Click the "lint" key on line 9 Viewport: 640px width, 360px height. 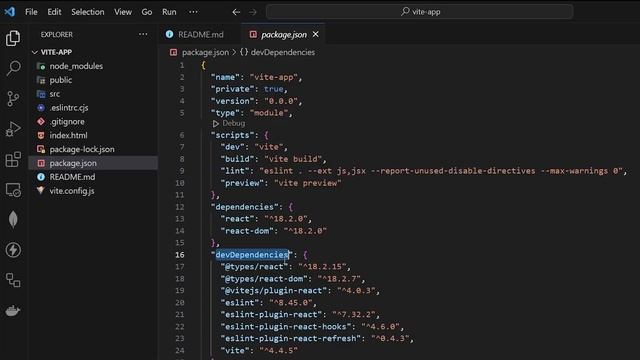pyautogui.click(x=235, y=171)
